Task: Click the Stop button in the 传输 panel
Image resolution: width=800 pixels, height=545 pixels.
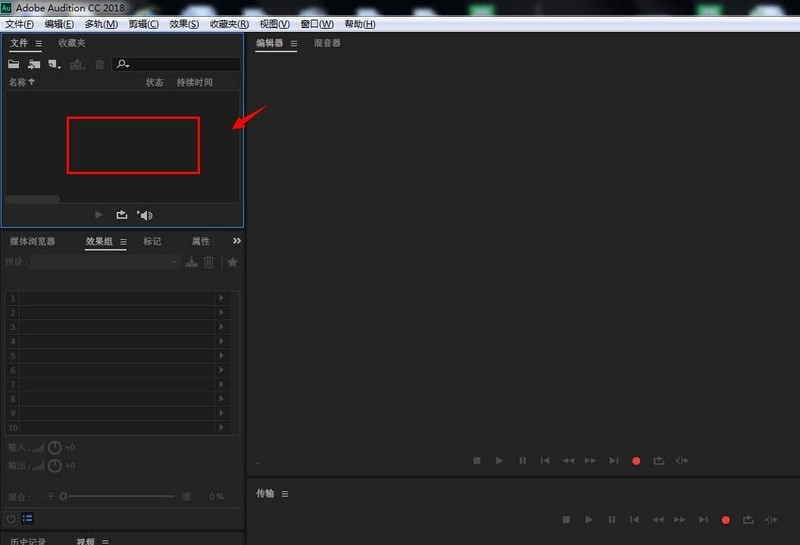Action: (566, 520)
